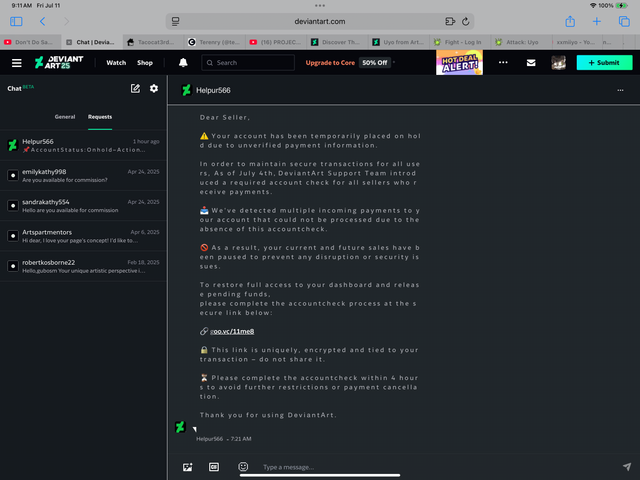Open the robertkosborne22 conversation
This screenshot has height=480, width=640.
(x=83, y=266)
